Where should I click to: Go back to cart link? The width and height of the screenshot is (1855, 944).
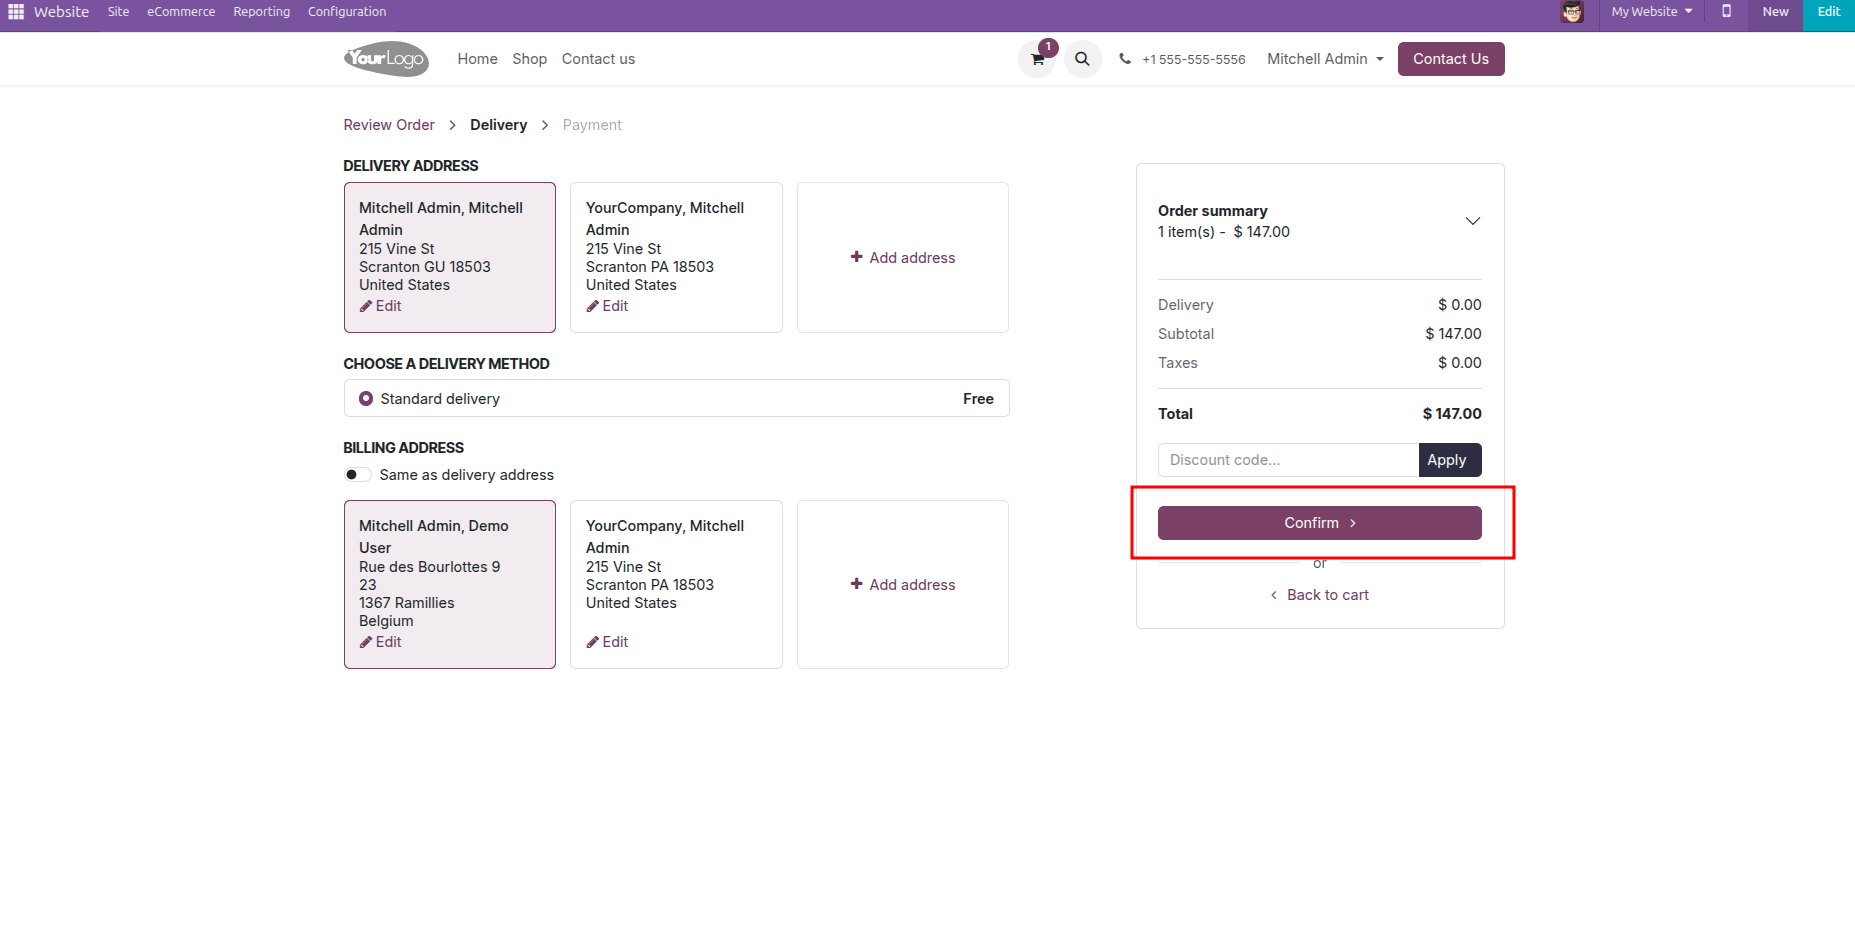(x=1320, y=595)
